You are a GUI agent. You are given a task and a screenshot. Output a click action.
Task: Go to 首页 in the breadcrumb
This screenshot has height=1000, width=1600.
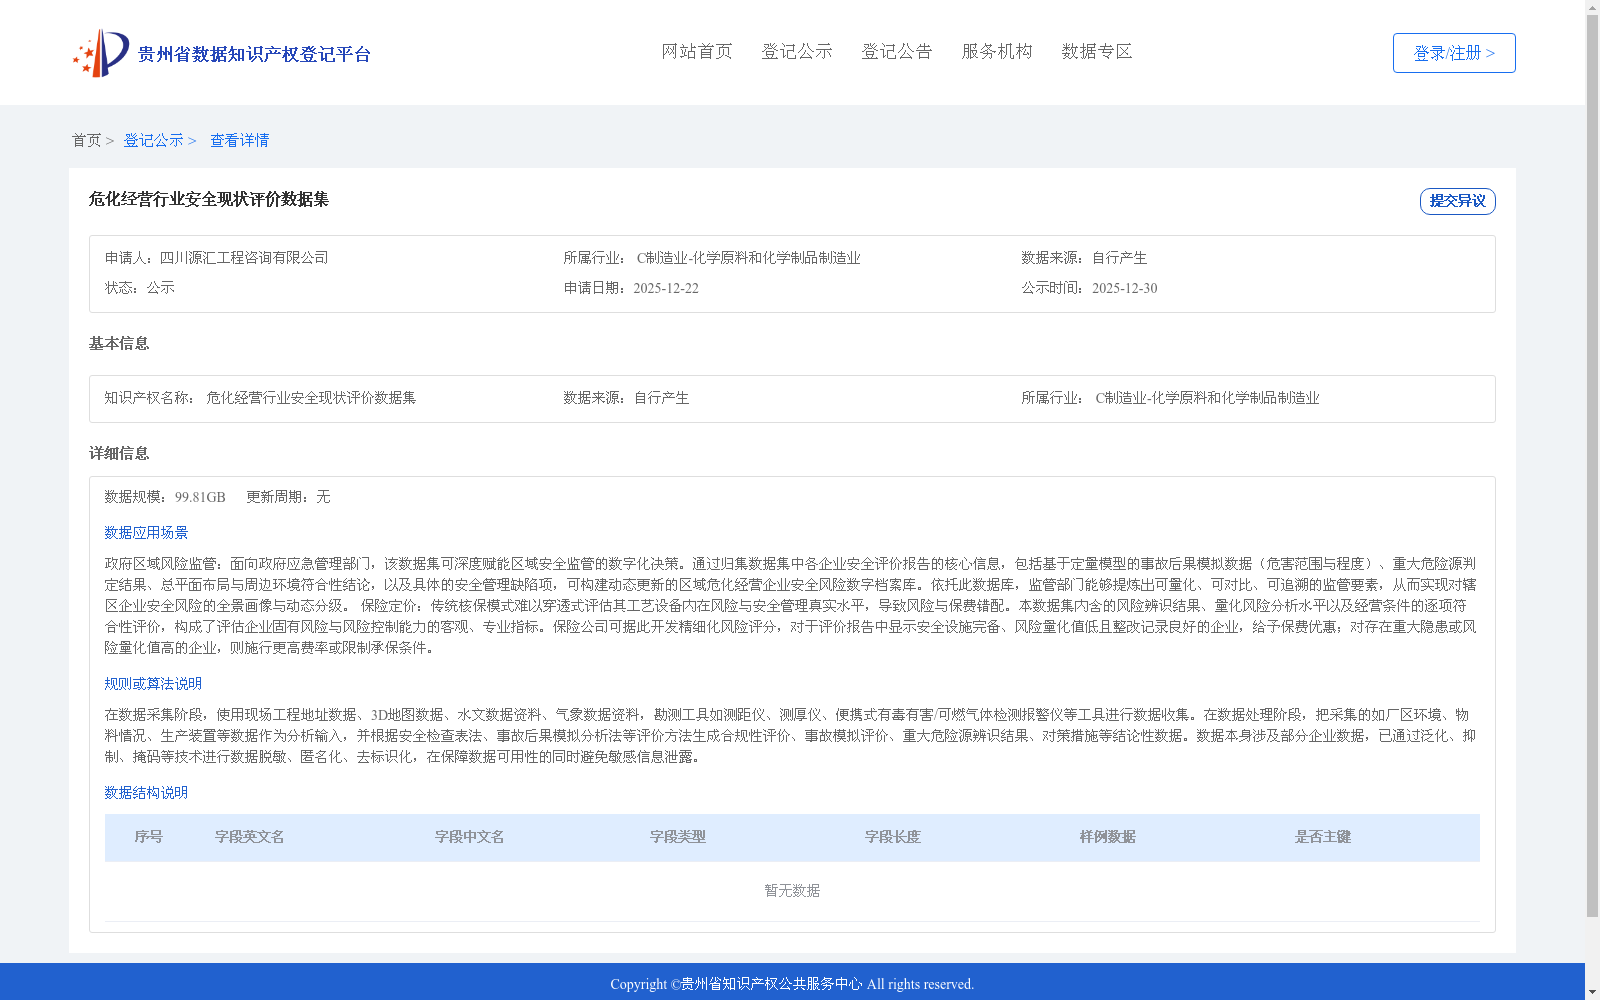86,141
